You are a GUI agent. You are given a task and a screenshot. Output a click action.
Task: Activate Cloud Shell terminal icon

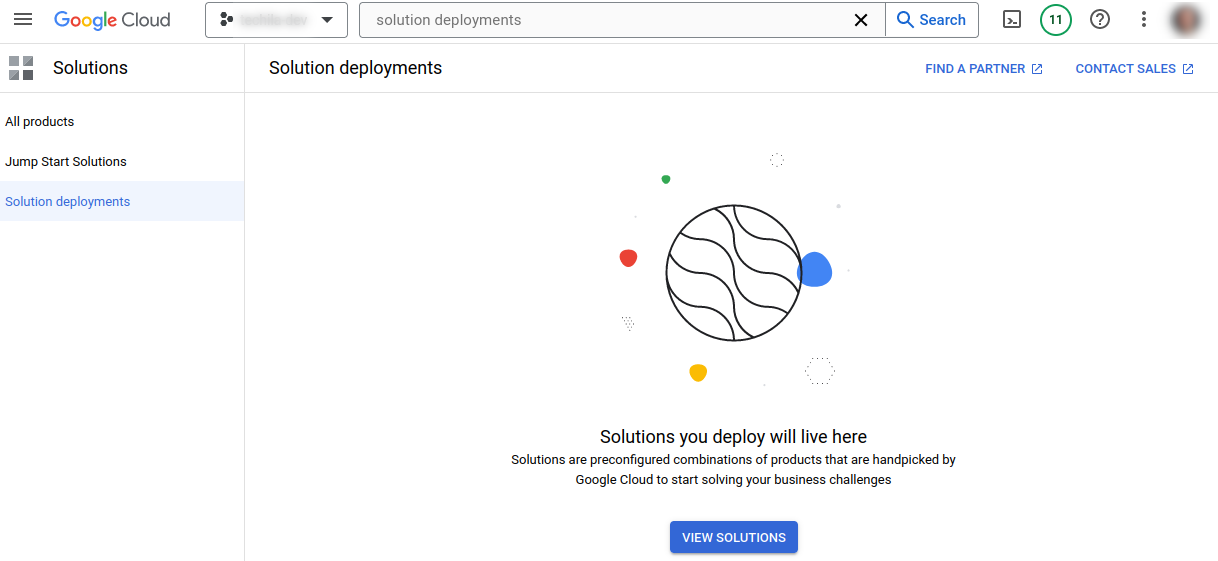coord(1012,20)
